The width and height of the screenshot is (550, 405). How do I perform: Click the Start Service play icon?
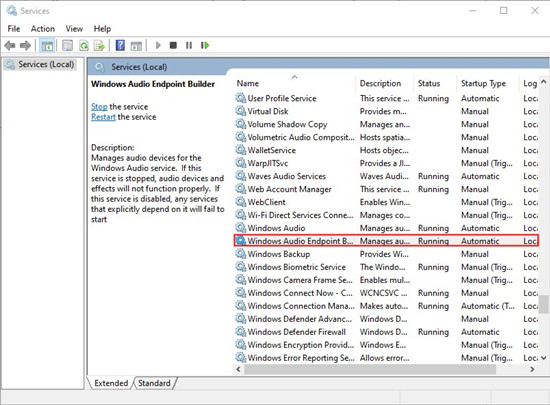pos(158,45)
